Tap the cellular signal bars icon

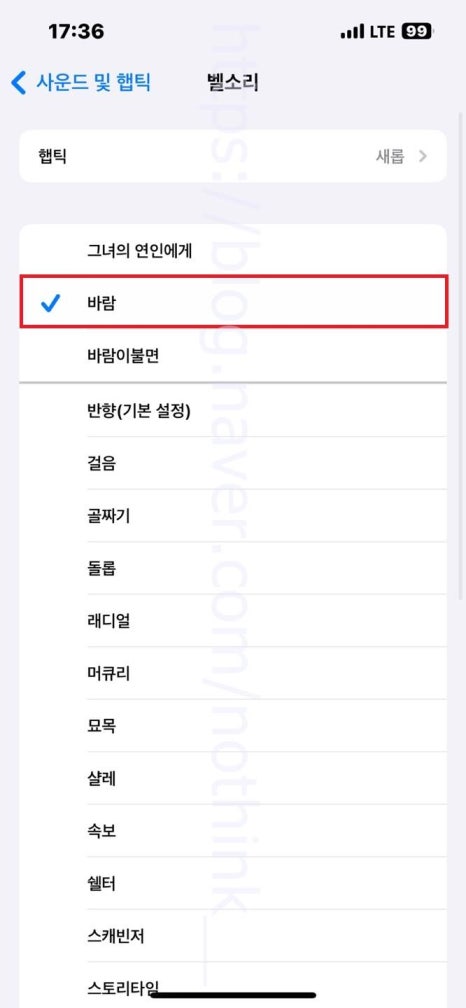tap(353, 32)
